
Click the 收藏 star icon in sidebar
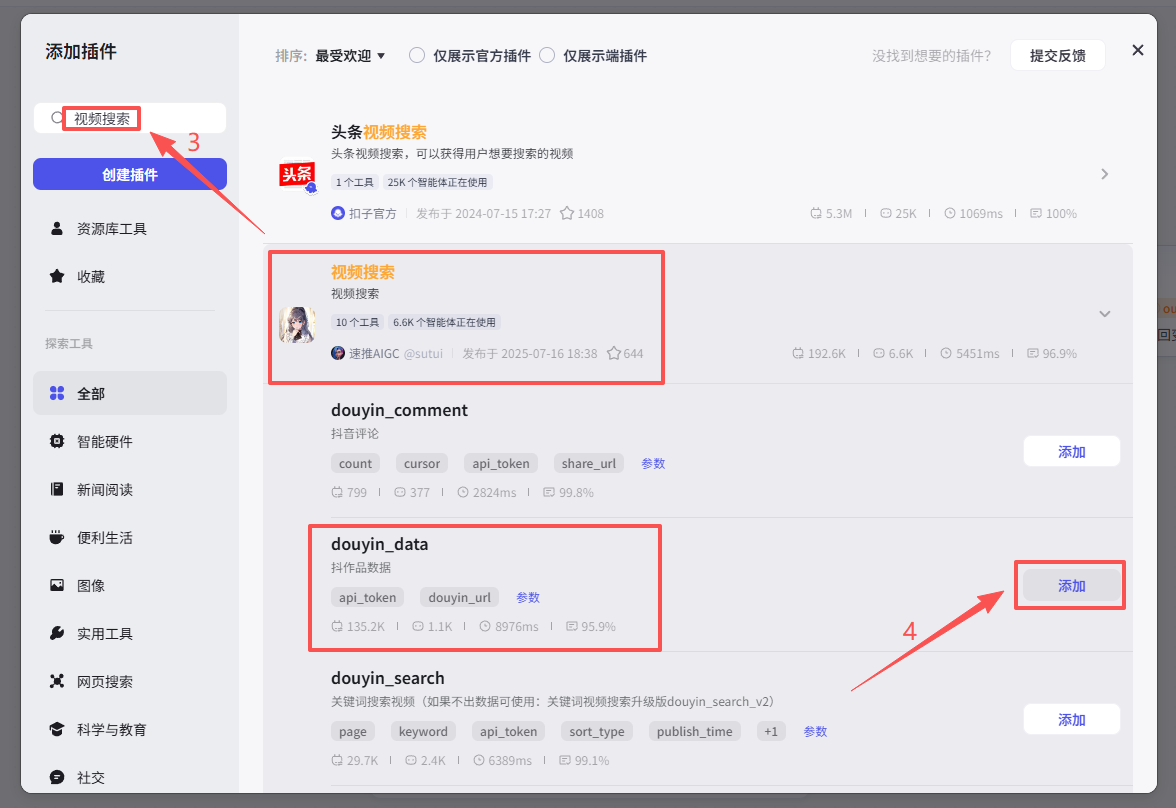coord(57,277)
